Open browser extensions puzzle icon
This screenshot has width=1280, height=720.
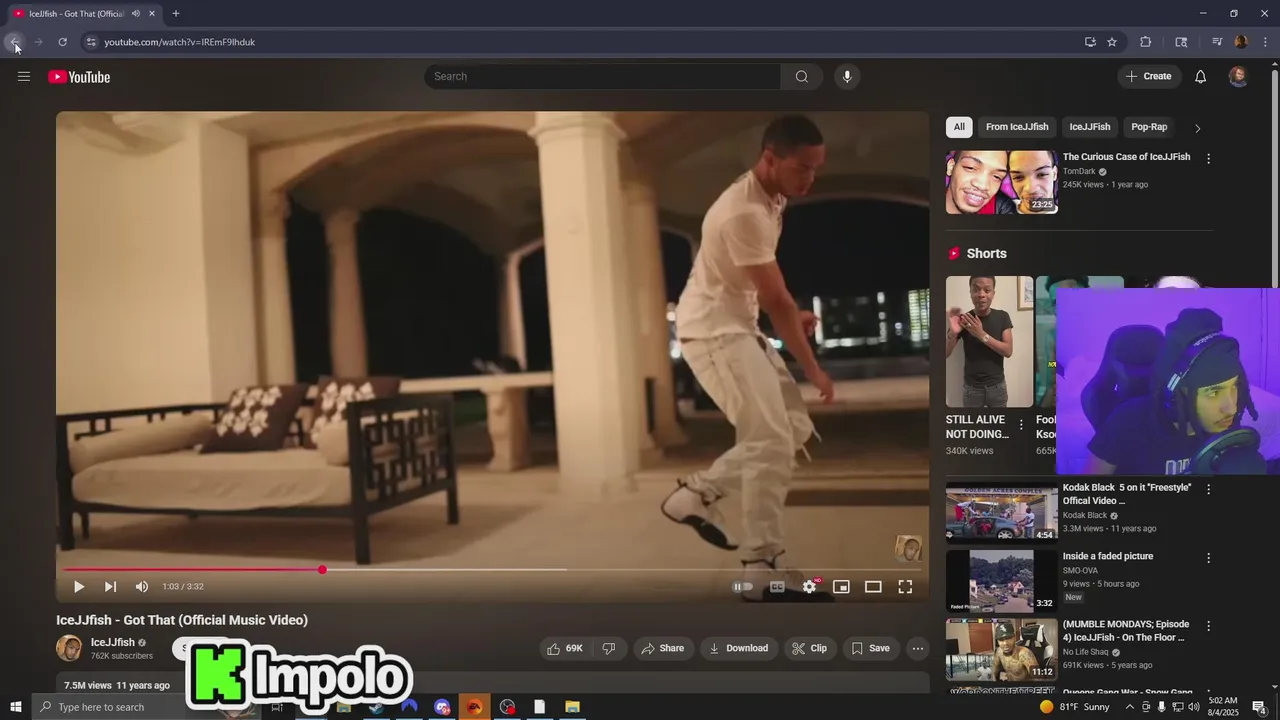pyautogui.click(x=1146, y=42)
